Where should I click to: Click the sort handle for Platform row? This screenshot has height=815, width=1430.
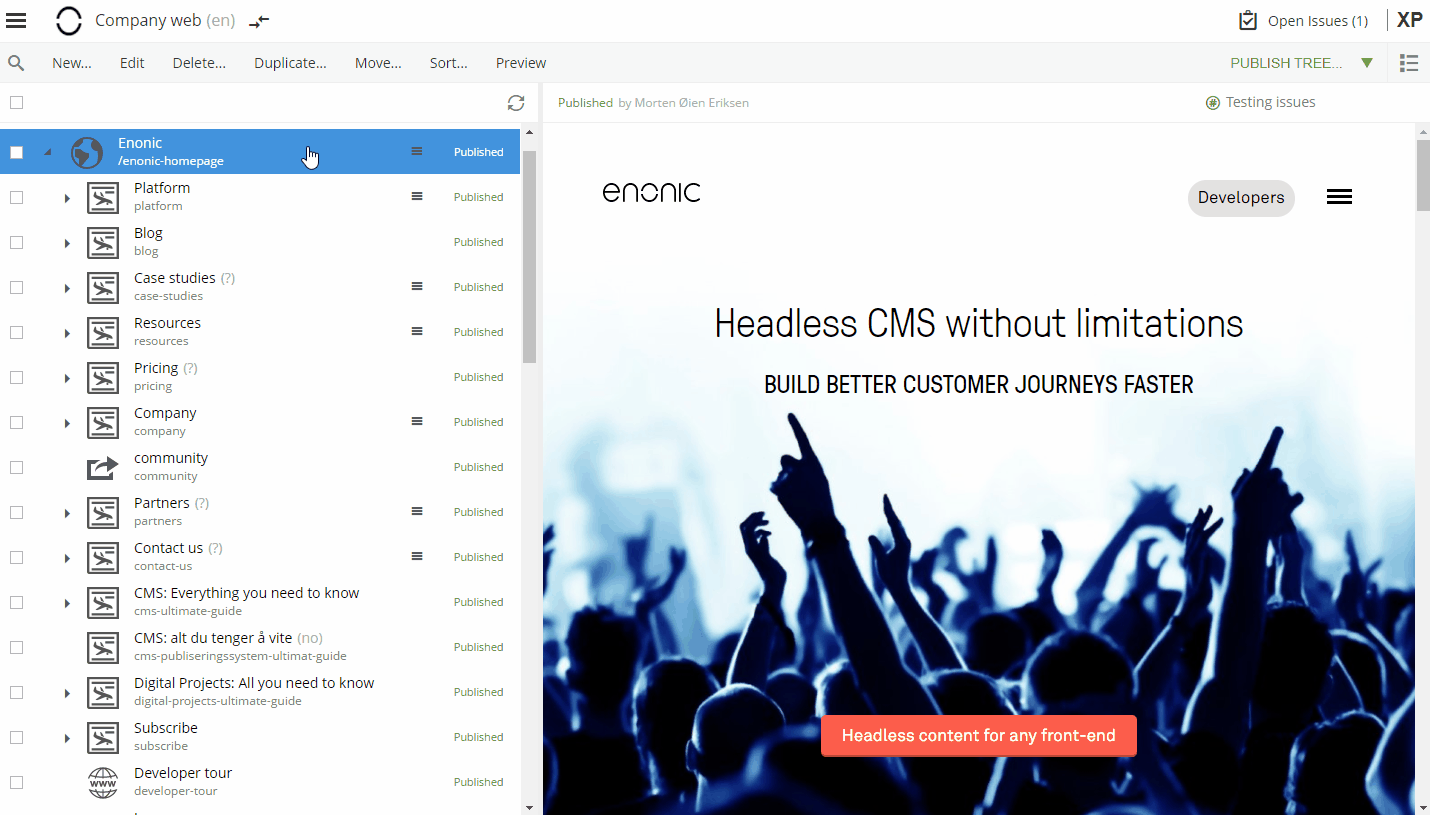[417, 196]
